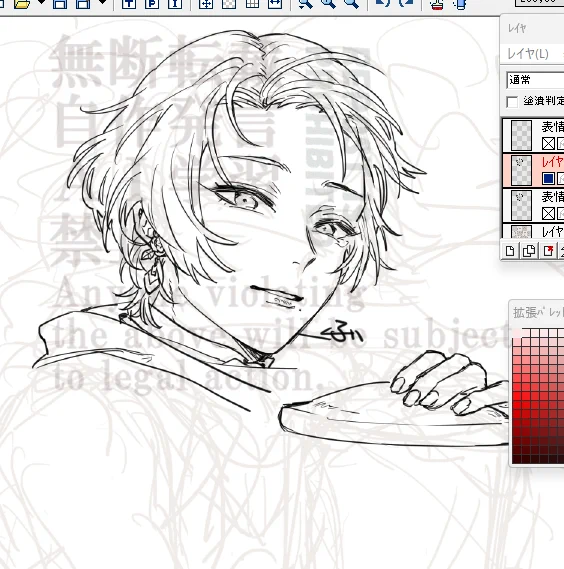Image resolution: width=564 pixels, height=569 pixels.
Task: Click the レイヤ panel title bar
Action: point(532,28)
